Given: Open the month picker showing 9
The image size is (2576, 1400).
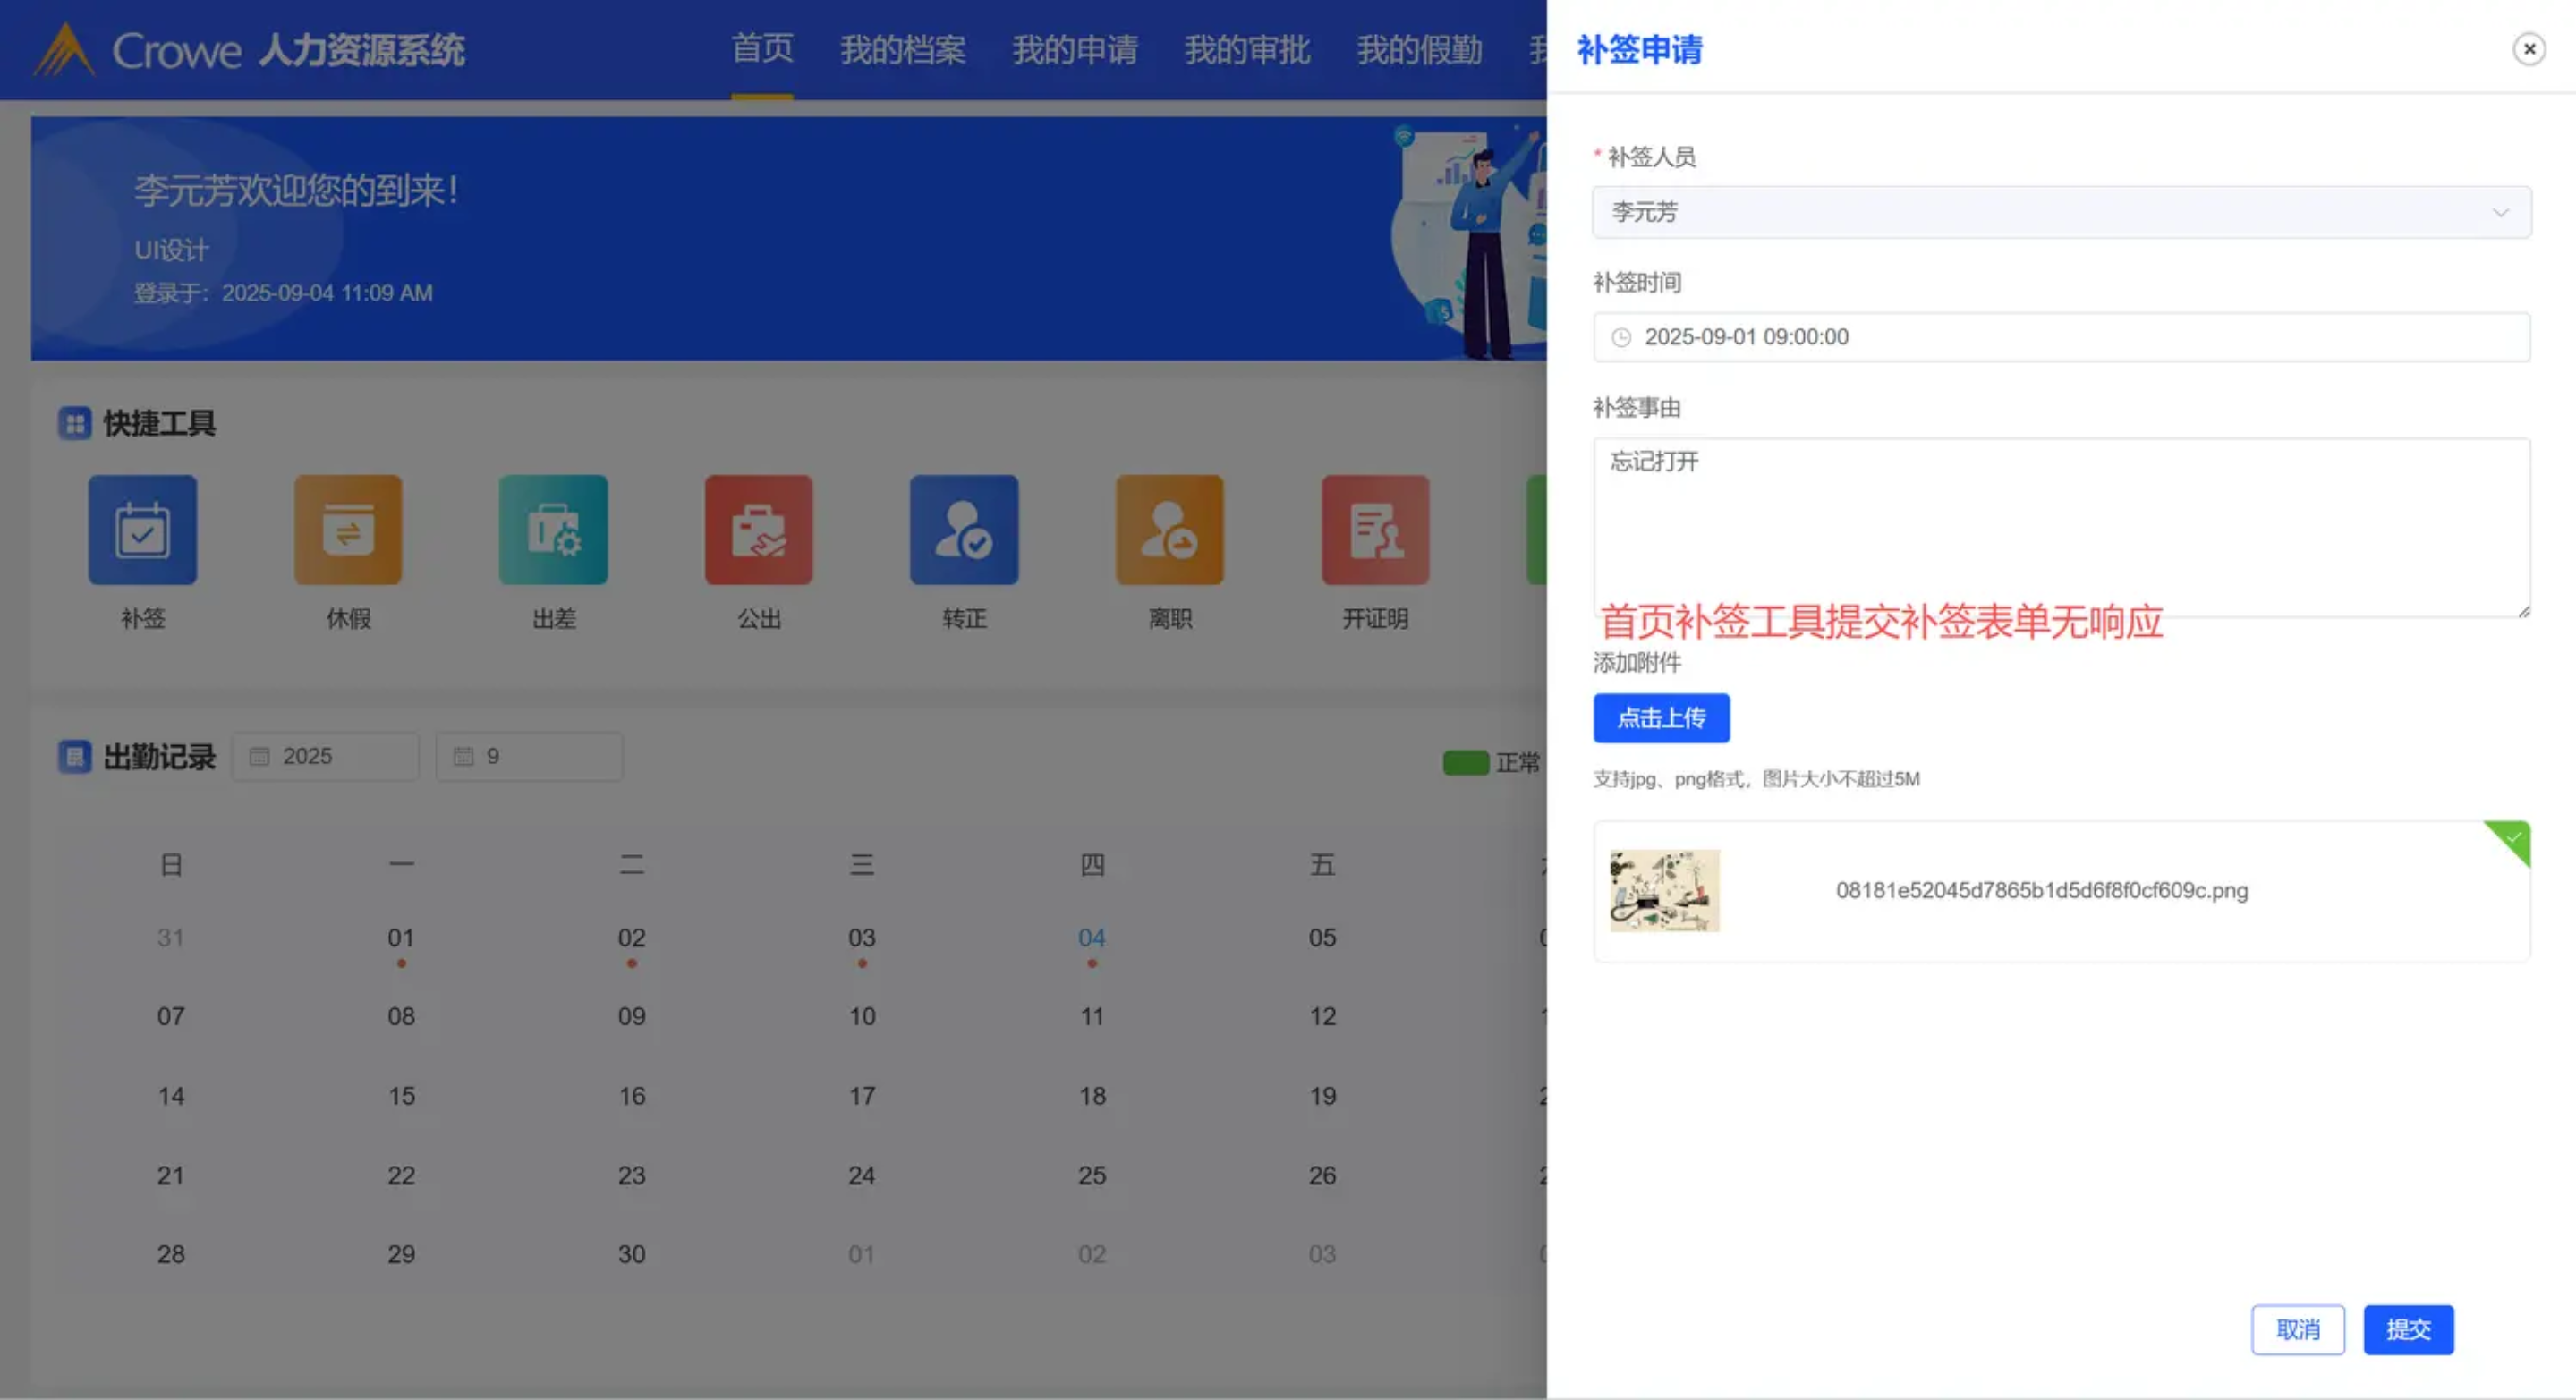Looking at the screenshot, I should pos(529,757).
